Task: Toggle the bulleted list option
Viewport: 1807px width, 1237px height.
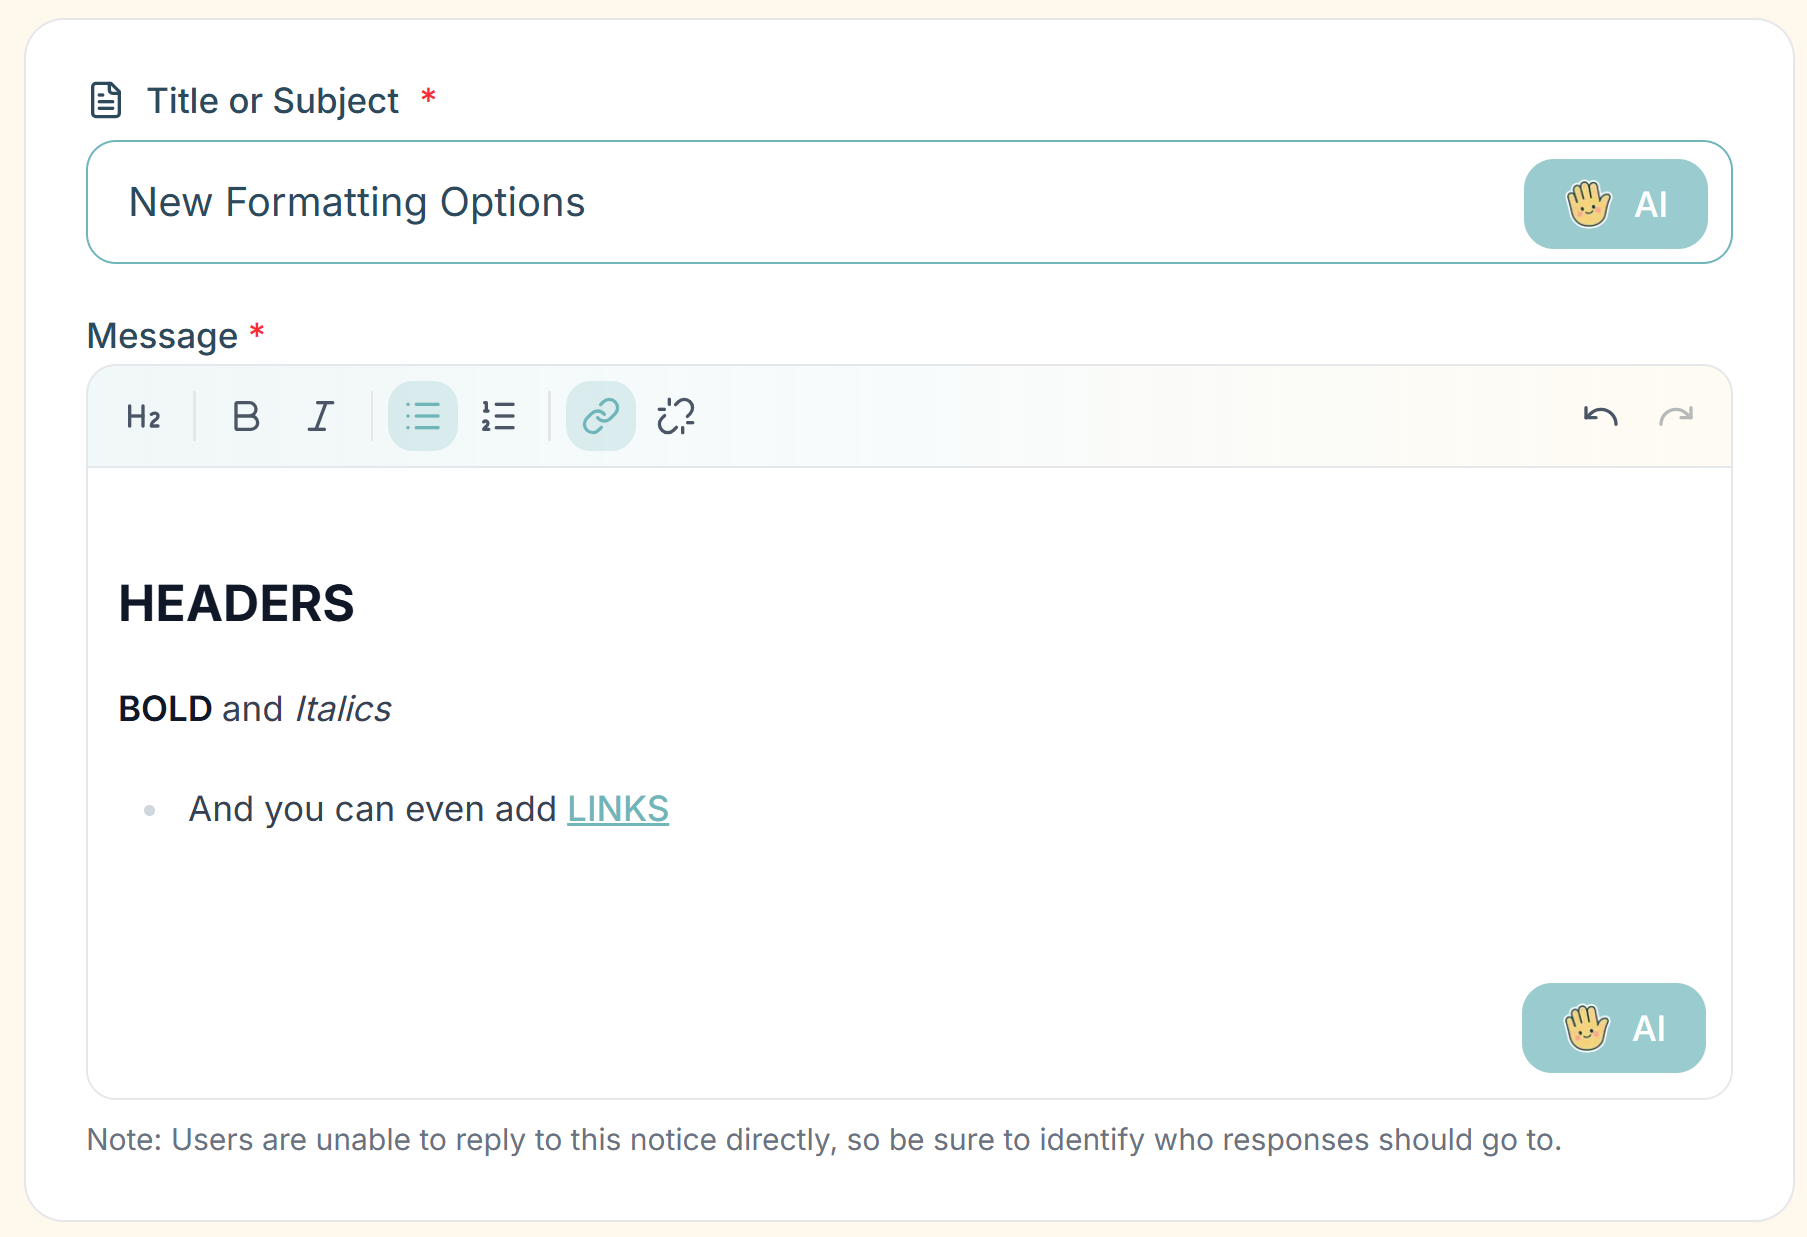Action: coord(422,416)
